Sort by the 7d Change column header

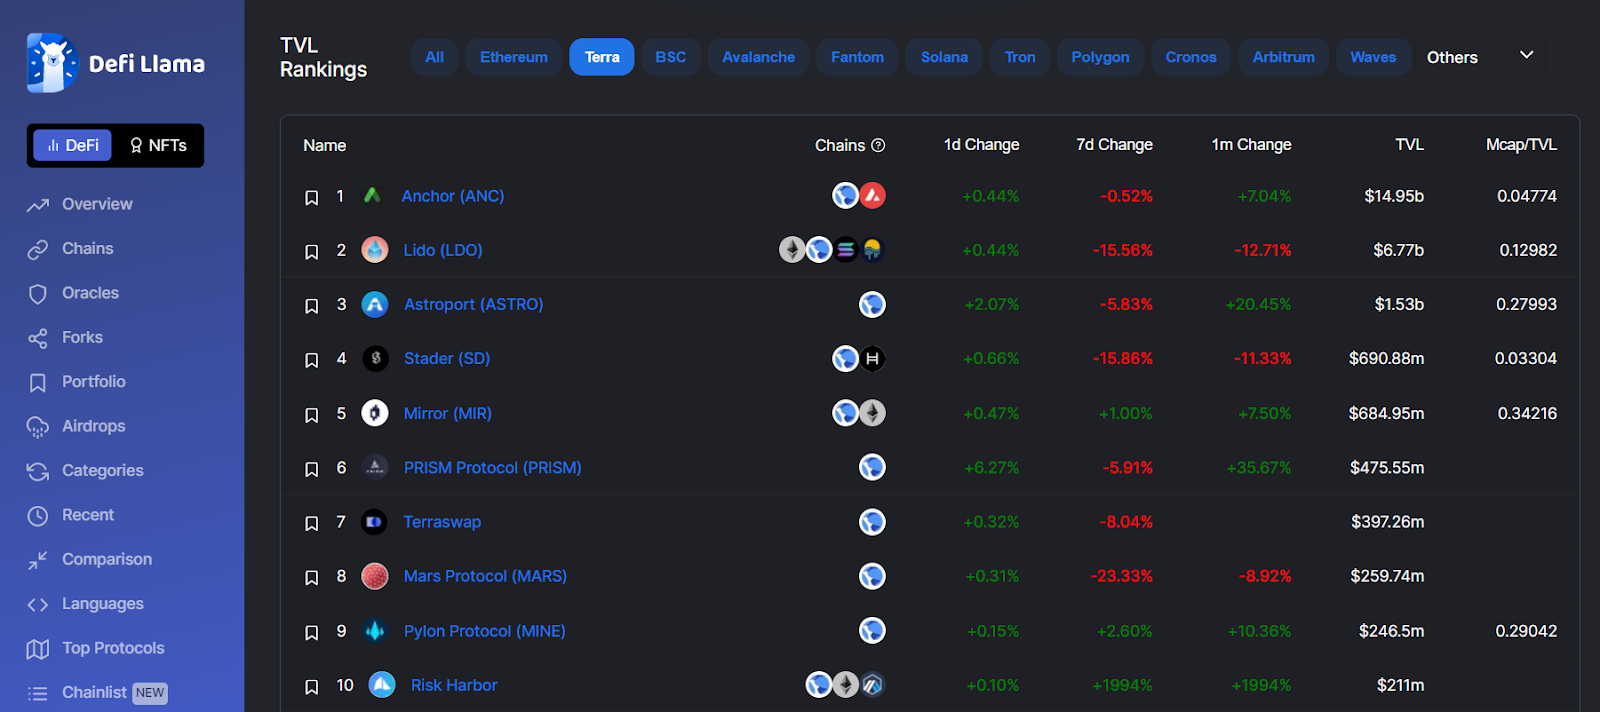click(1114, 145)
